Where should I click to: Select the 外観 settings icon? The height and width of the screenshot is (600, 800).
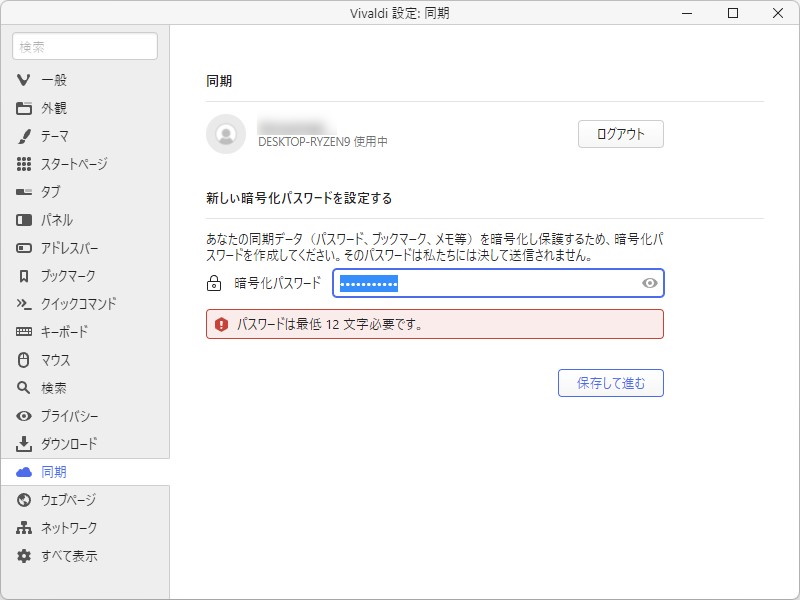click(x=23, y=108)
